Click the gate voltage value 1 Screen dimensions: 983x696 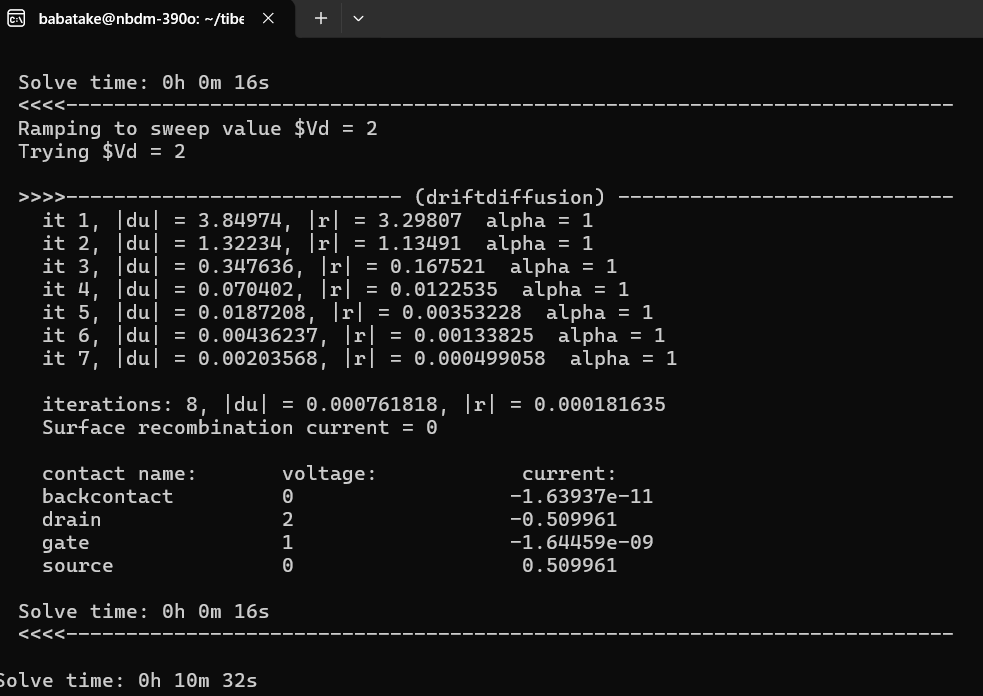[x=288, y=543]
